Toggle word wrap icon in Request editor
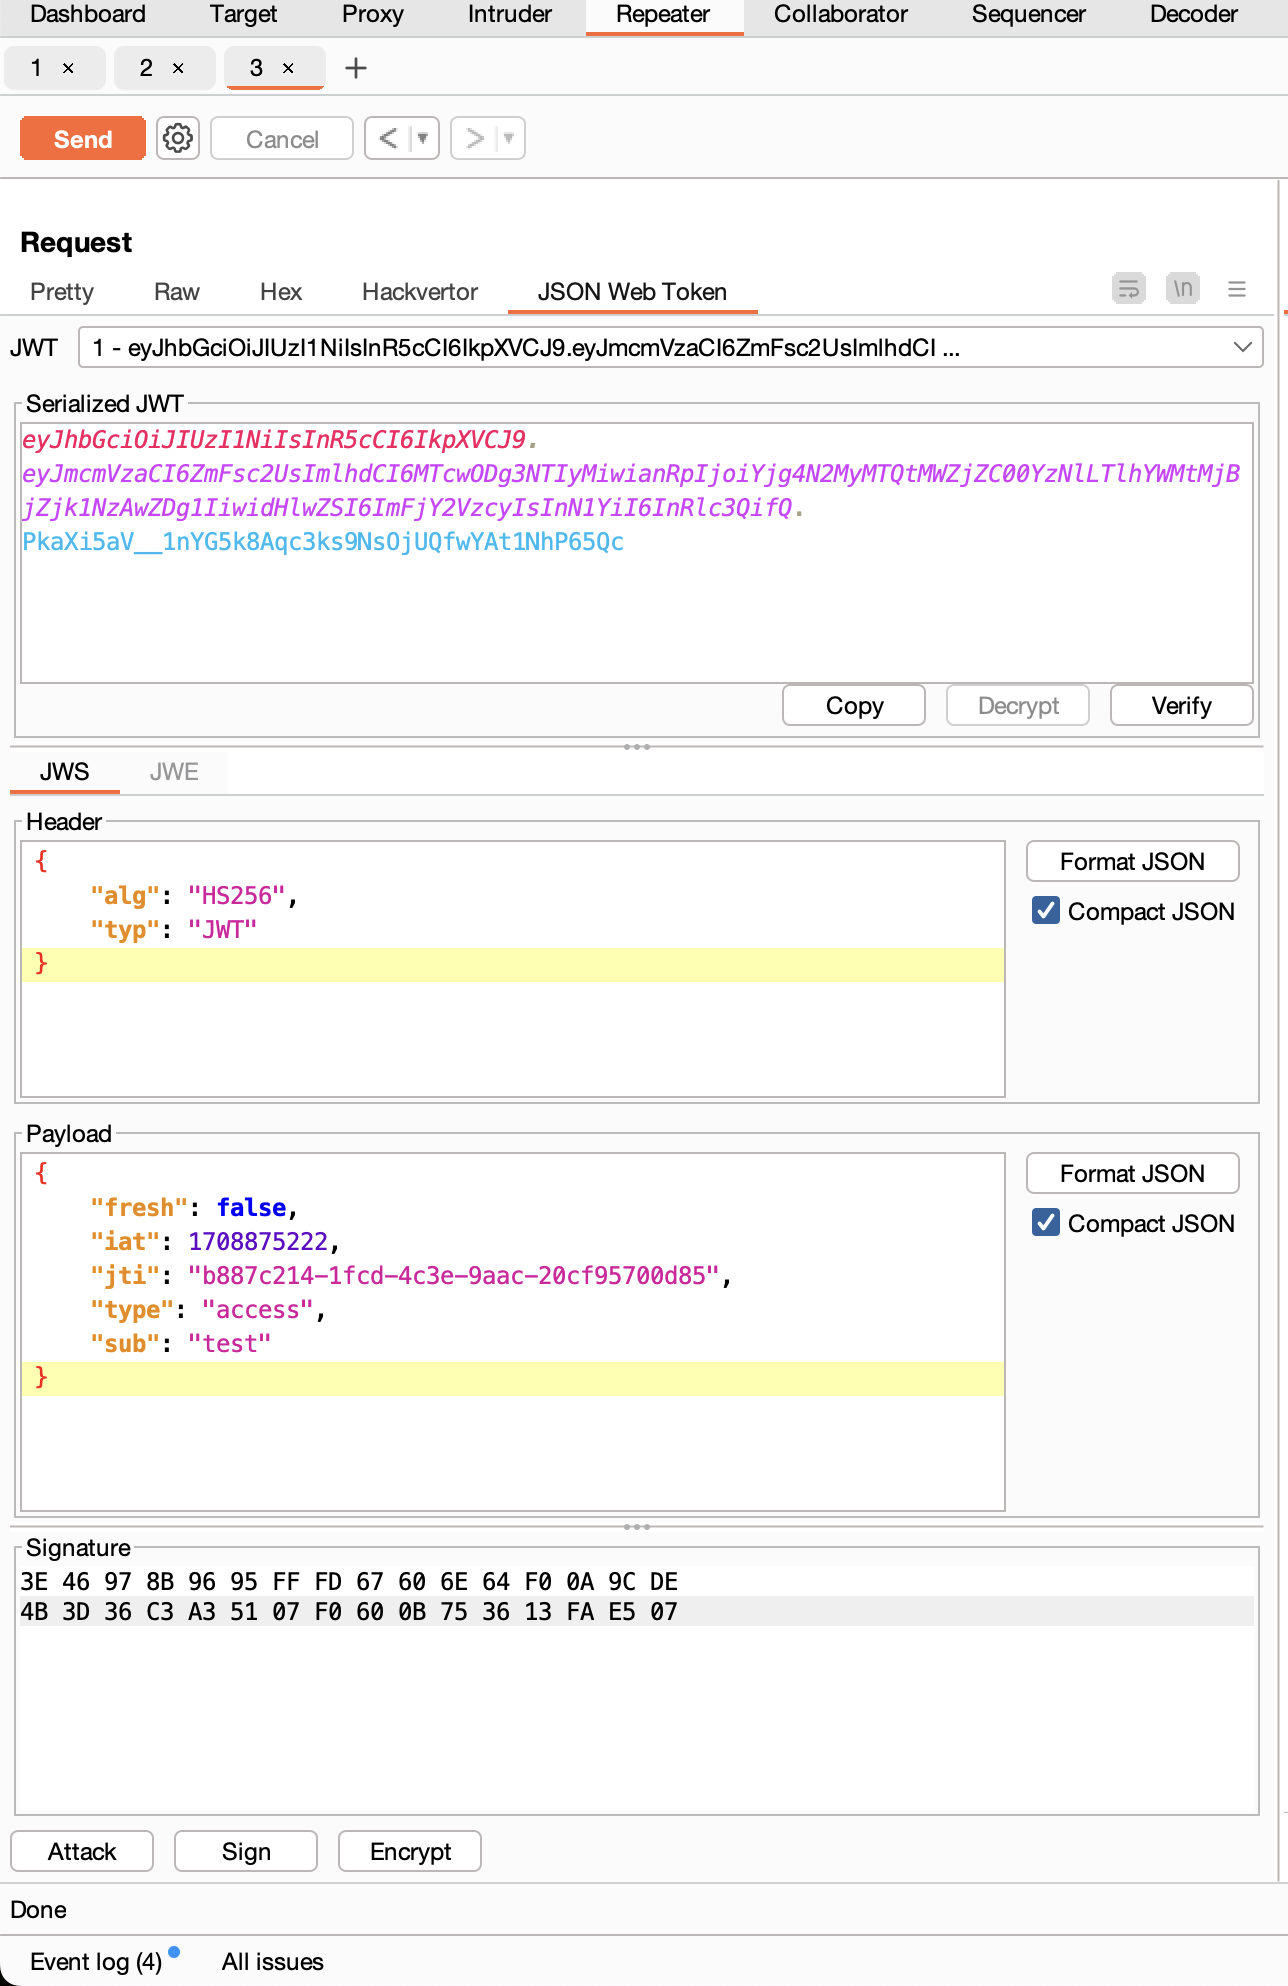Screen dimensions: 1288x1986 pos(1128,289)
